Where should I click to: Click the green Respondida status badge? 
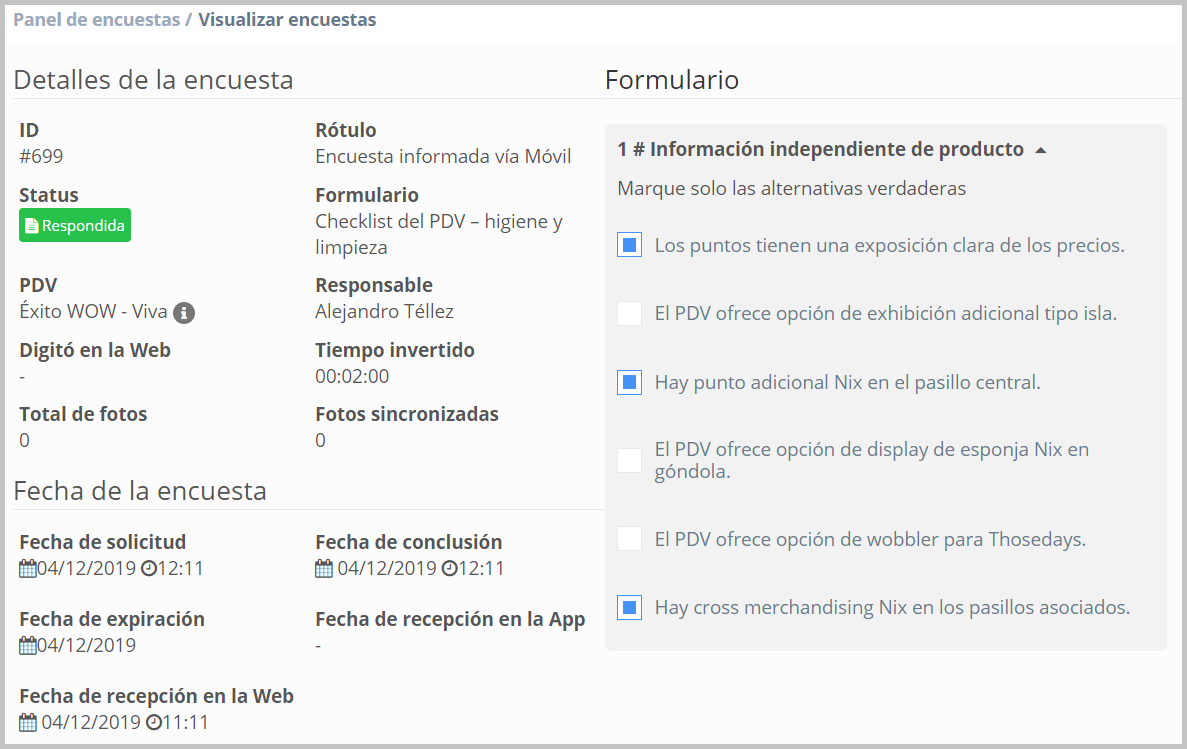pyautogui.click(x=75, y=226)
